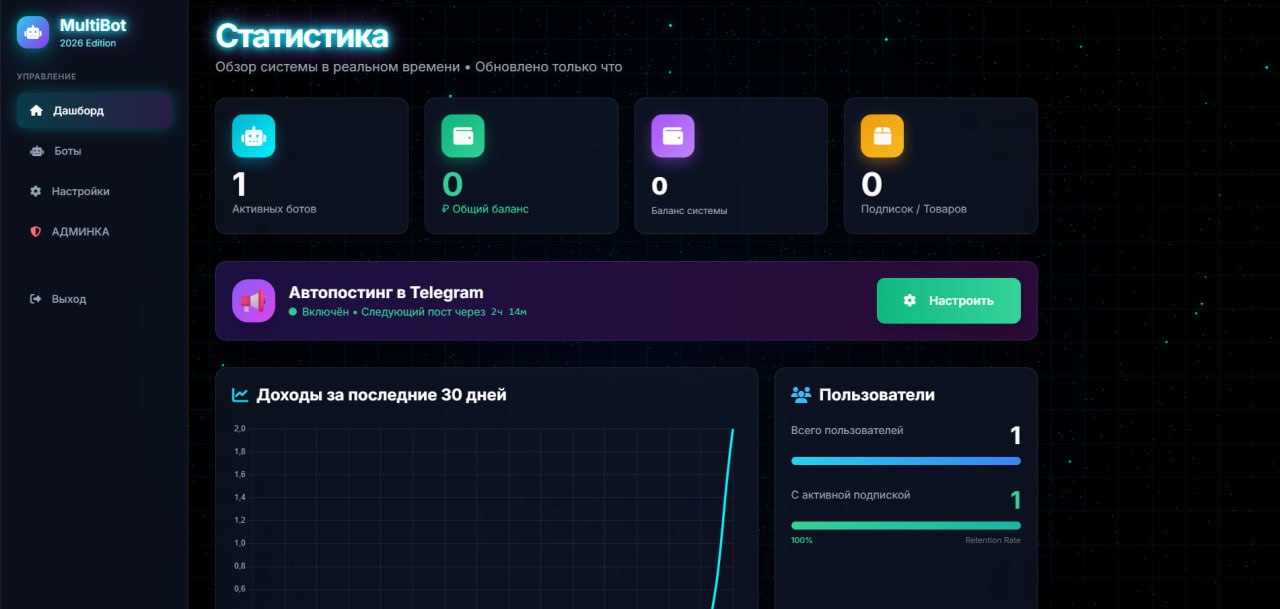This screenshot has height=609, width=1280.
Task: Click the 2026 Edition subtitle
Action: pos(88,43)
